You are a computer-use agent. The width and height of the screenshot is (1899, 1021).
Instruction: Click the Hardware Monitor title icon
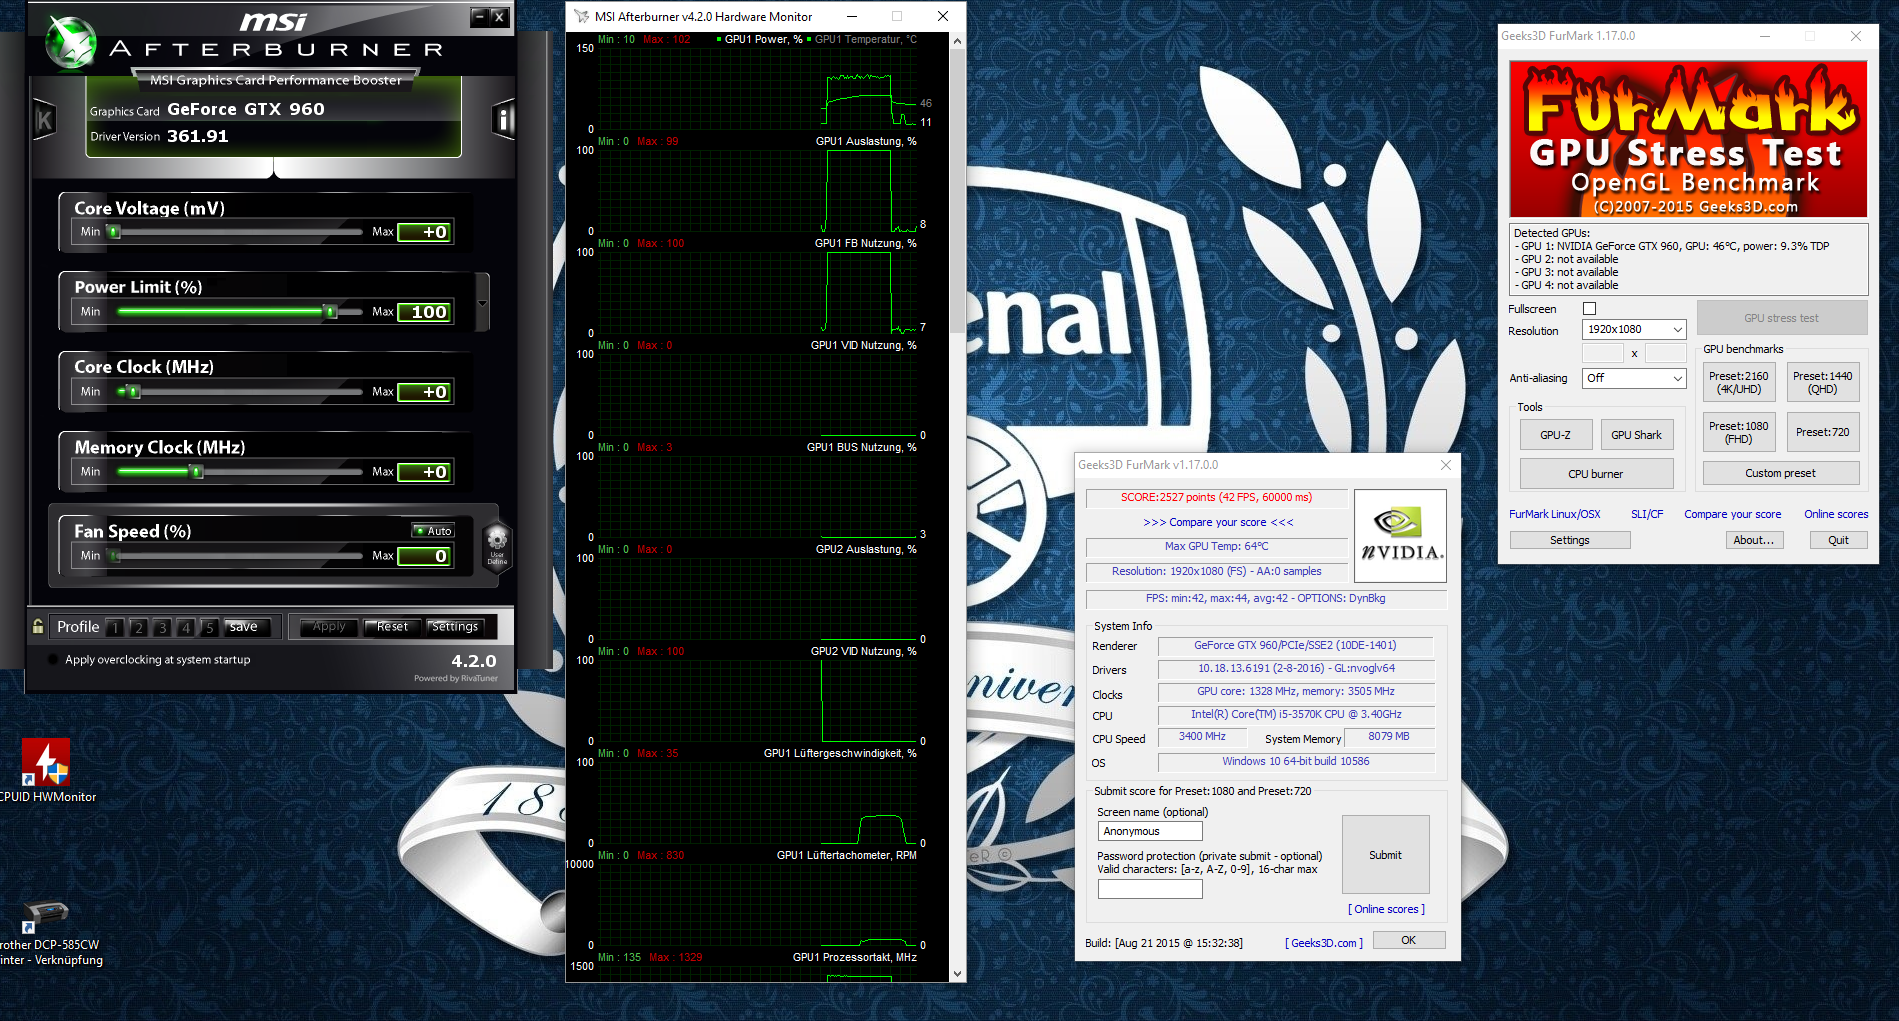[582, 16]
